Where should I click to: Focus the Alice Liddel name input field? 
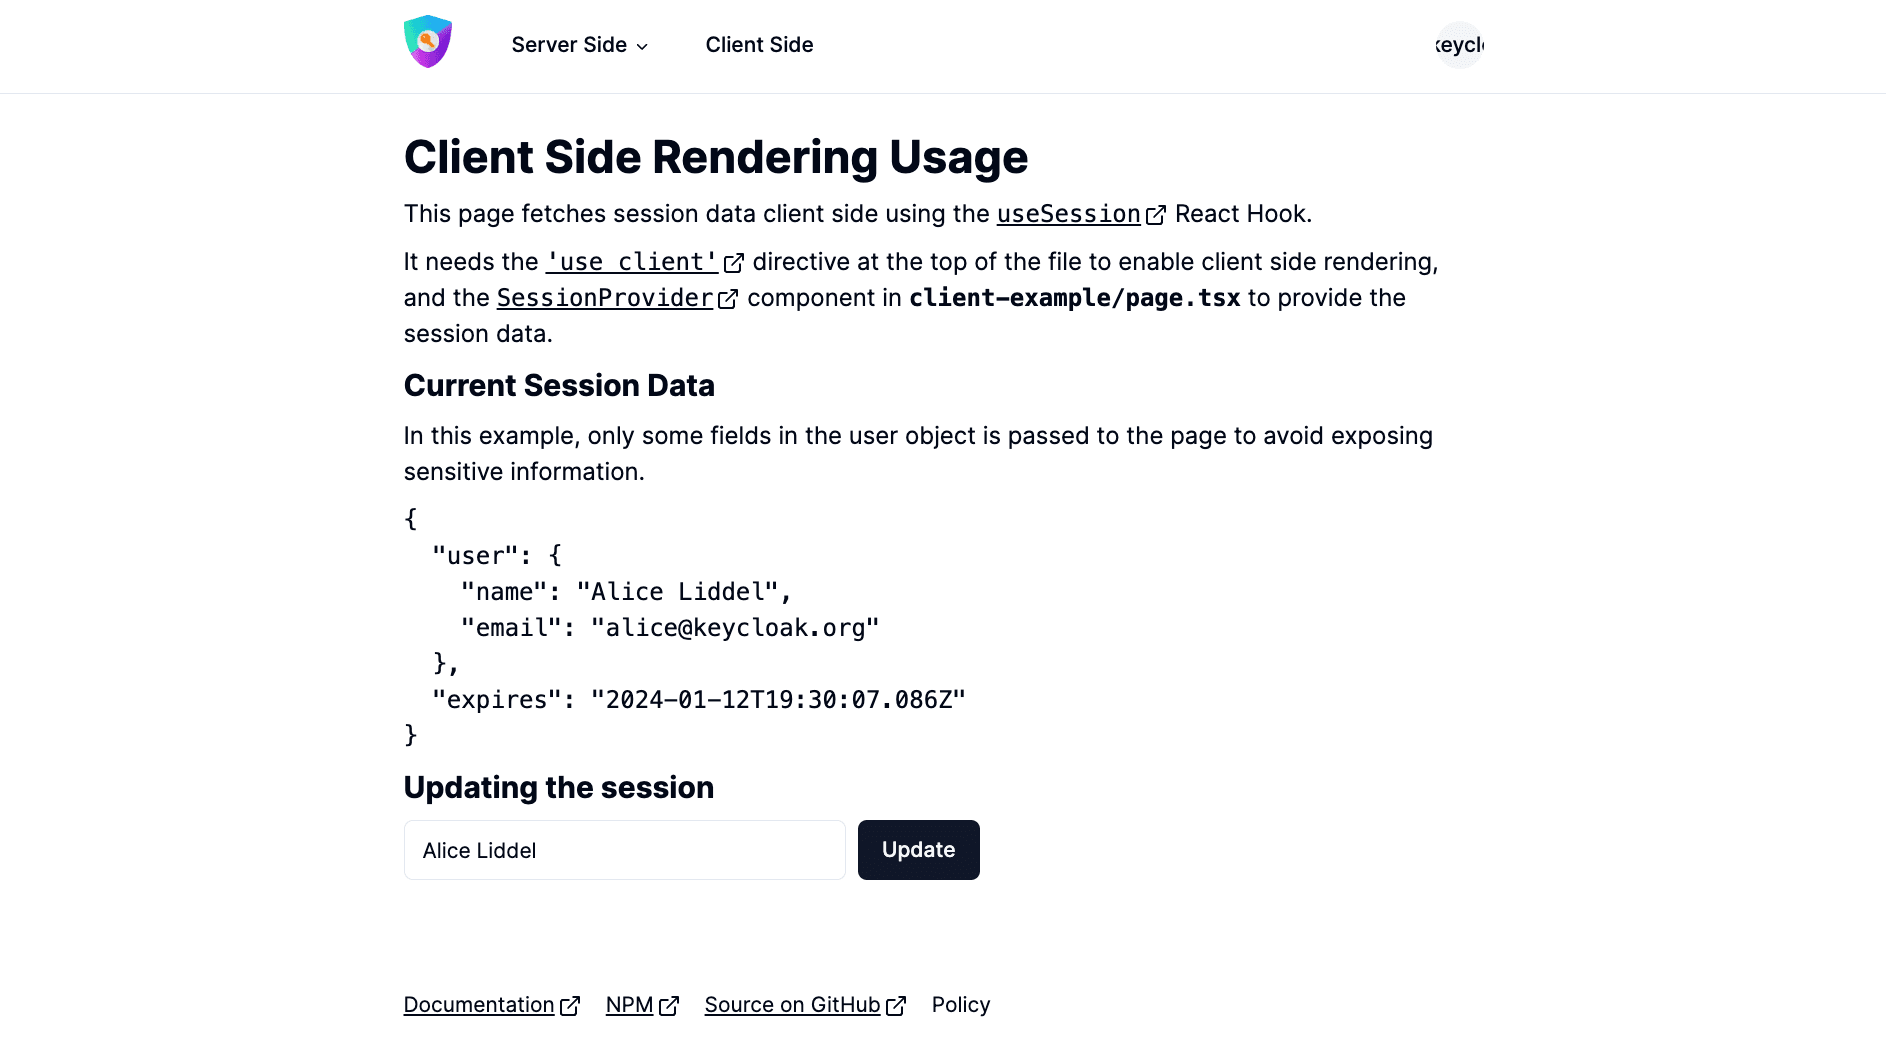(624, 850)
